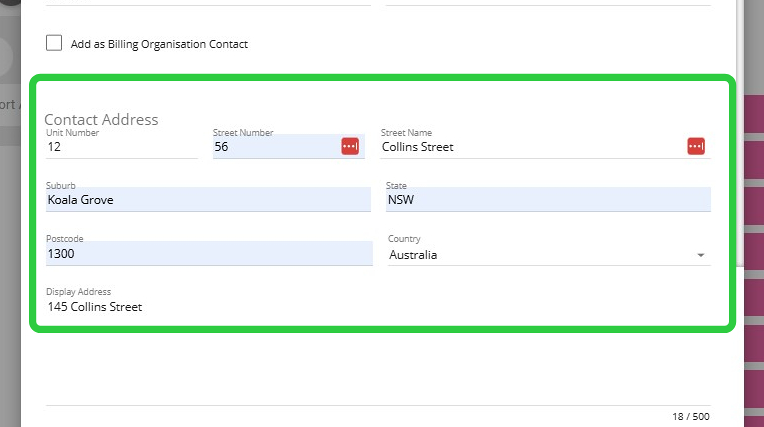
Task: Click the dialog's vertical scrollbar
Action: 740,130
